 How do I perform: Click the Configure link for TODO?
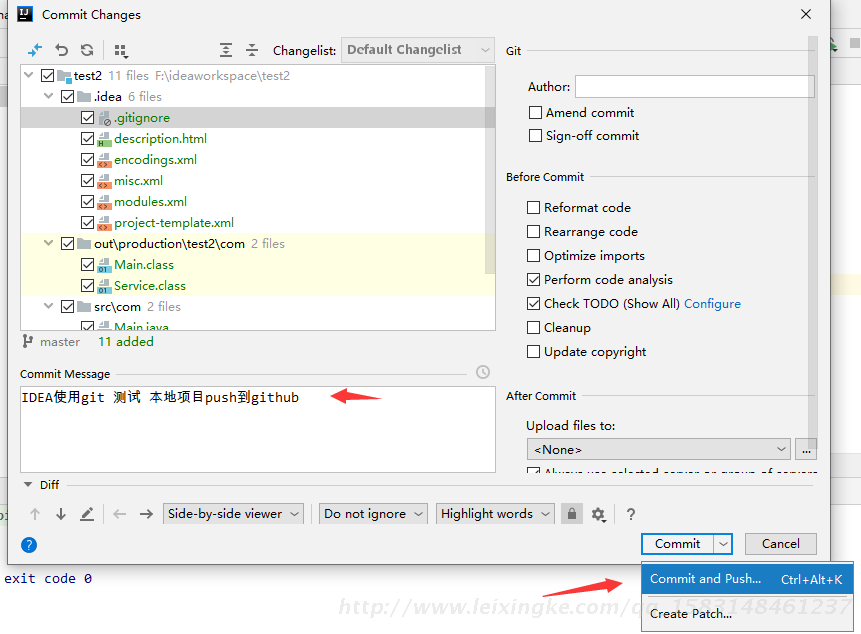712,304
